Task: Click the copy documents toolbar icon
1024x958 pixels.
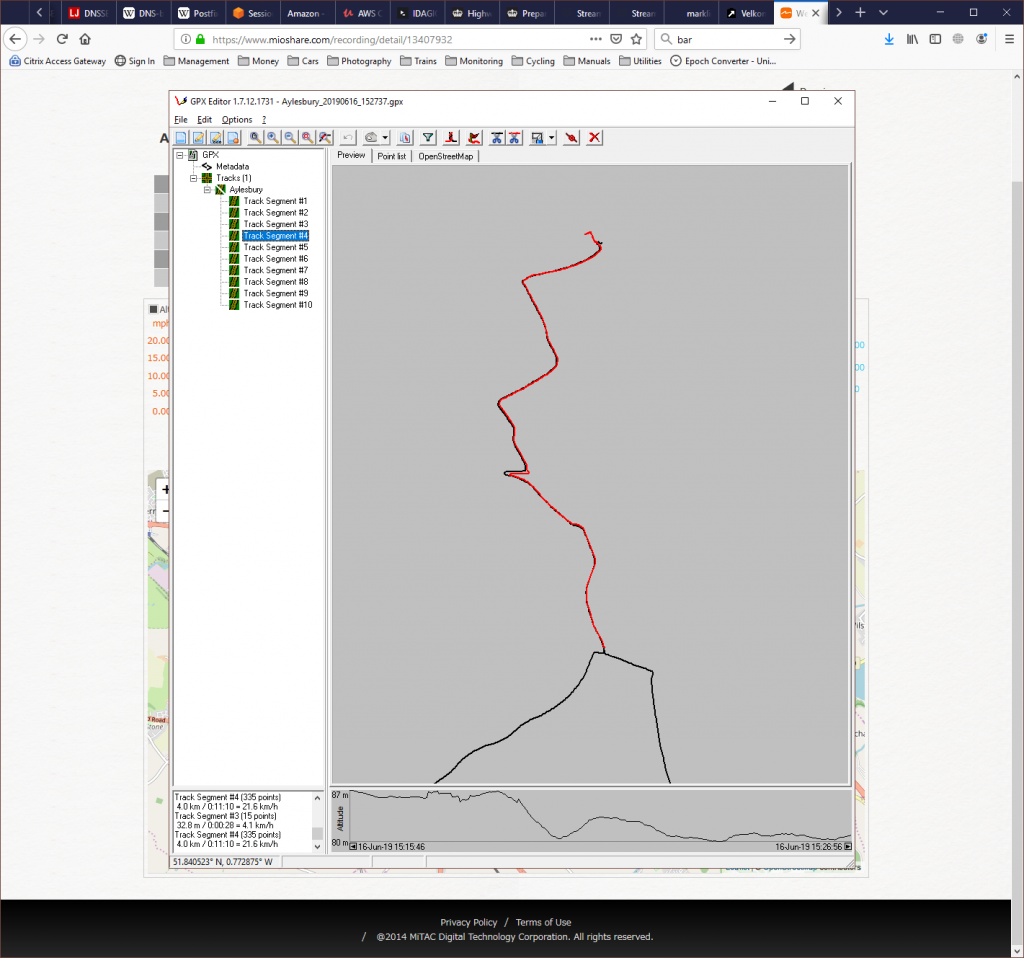Action: click(x=406, y=138)
